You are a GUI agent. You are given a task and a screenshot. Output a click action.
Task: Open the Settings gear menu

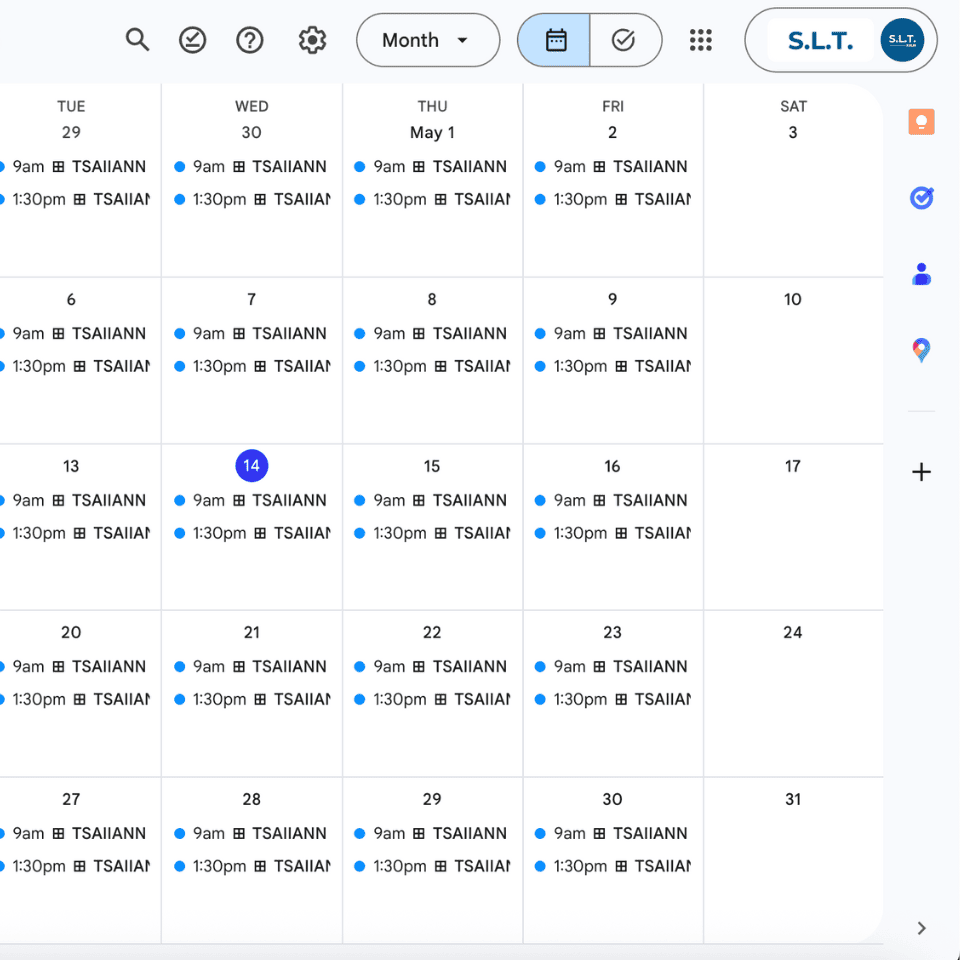click(x=312, y=40)
